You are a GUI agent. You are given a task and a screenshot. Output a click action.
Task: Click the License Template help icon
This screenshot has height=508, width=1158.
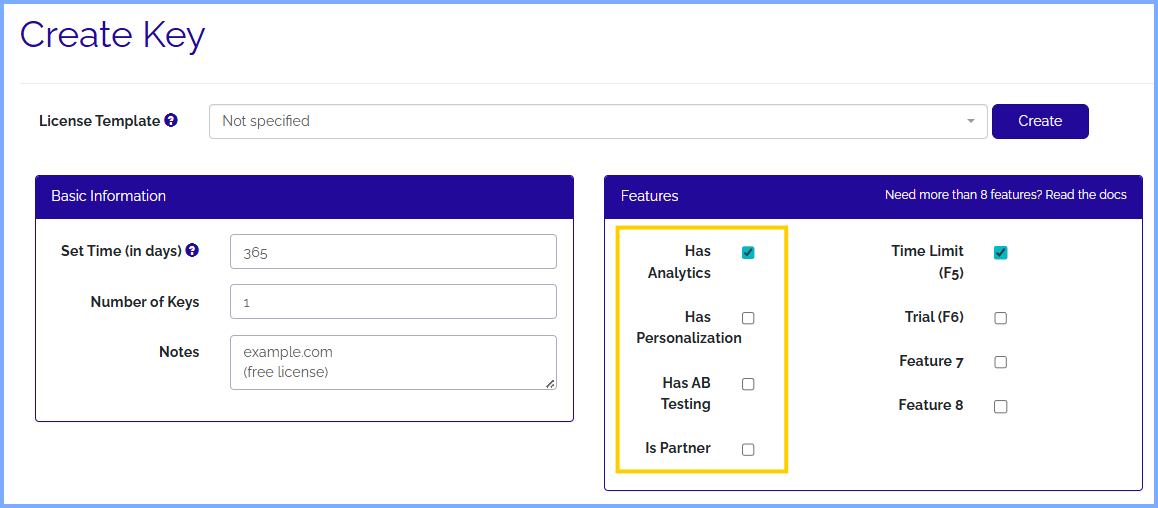tap(171, 120)
